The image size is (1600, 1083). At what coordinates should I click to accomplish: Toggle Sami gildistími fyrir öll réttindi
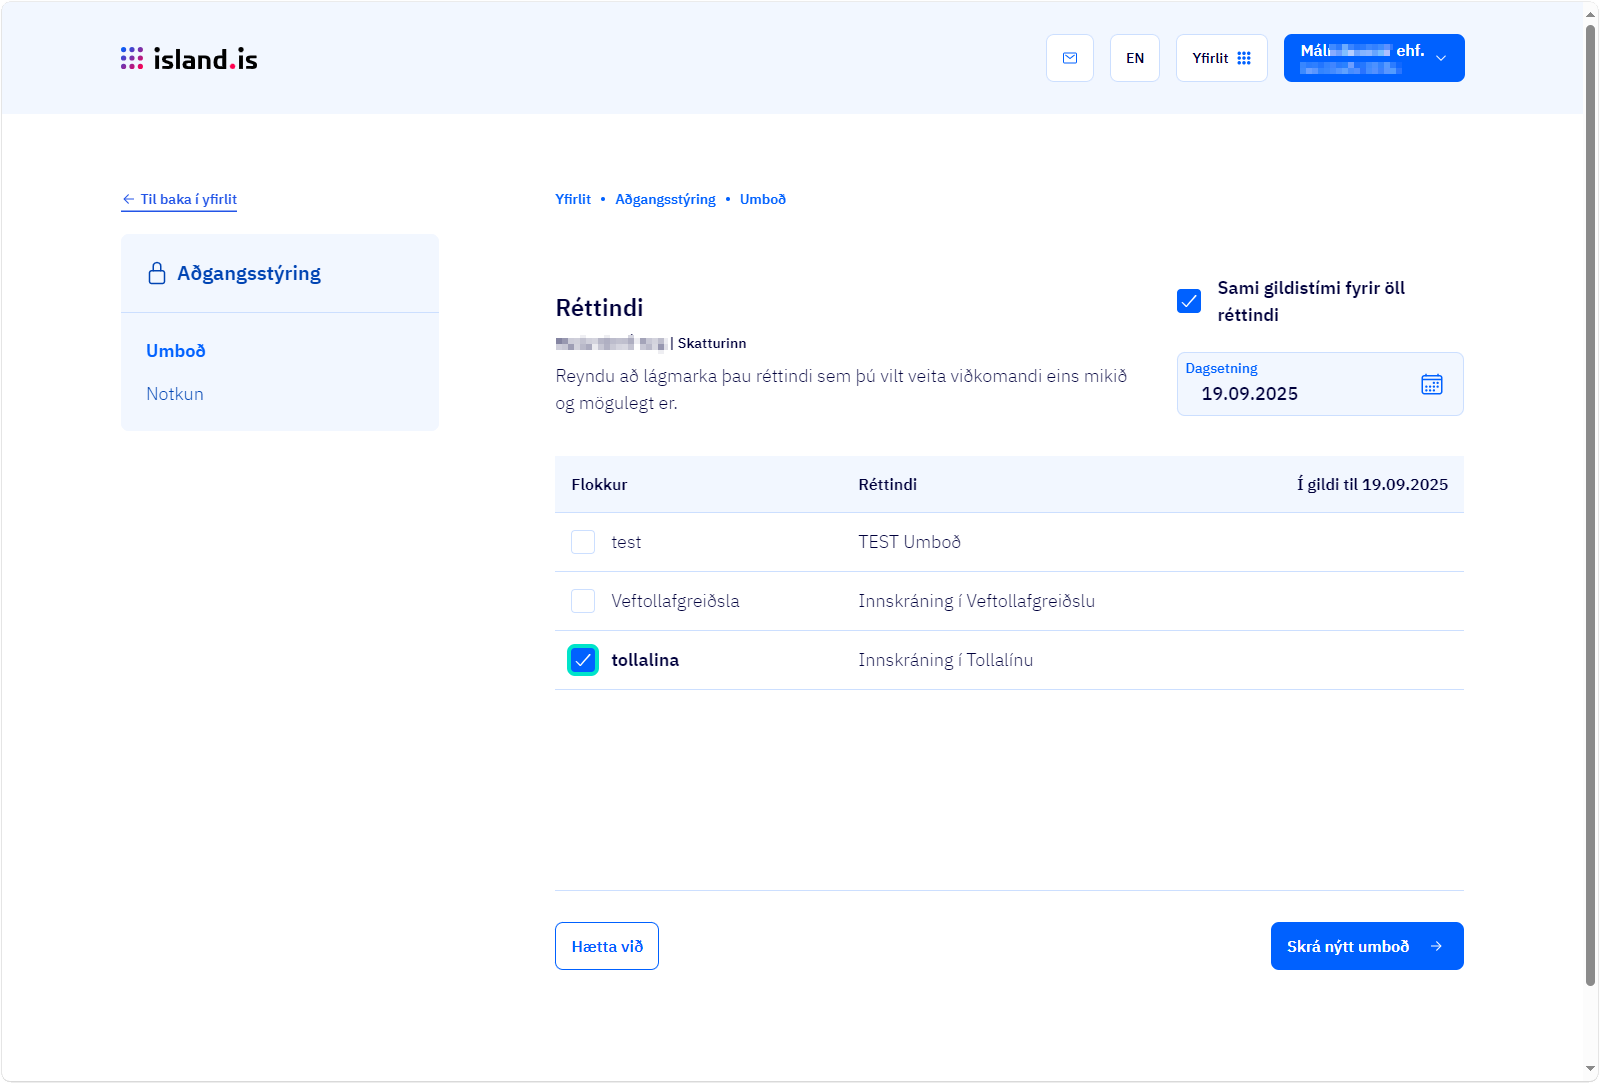(1189, 301)
